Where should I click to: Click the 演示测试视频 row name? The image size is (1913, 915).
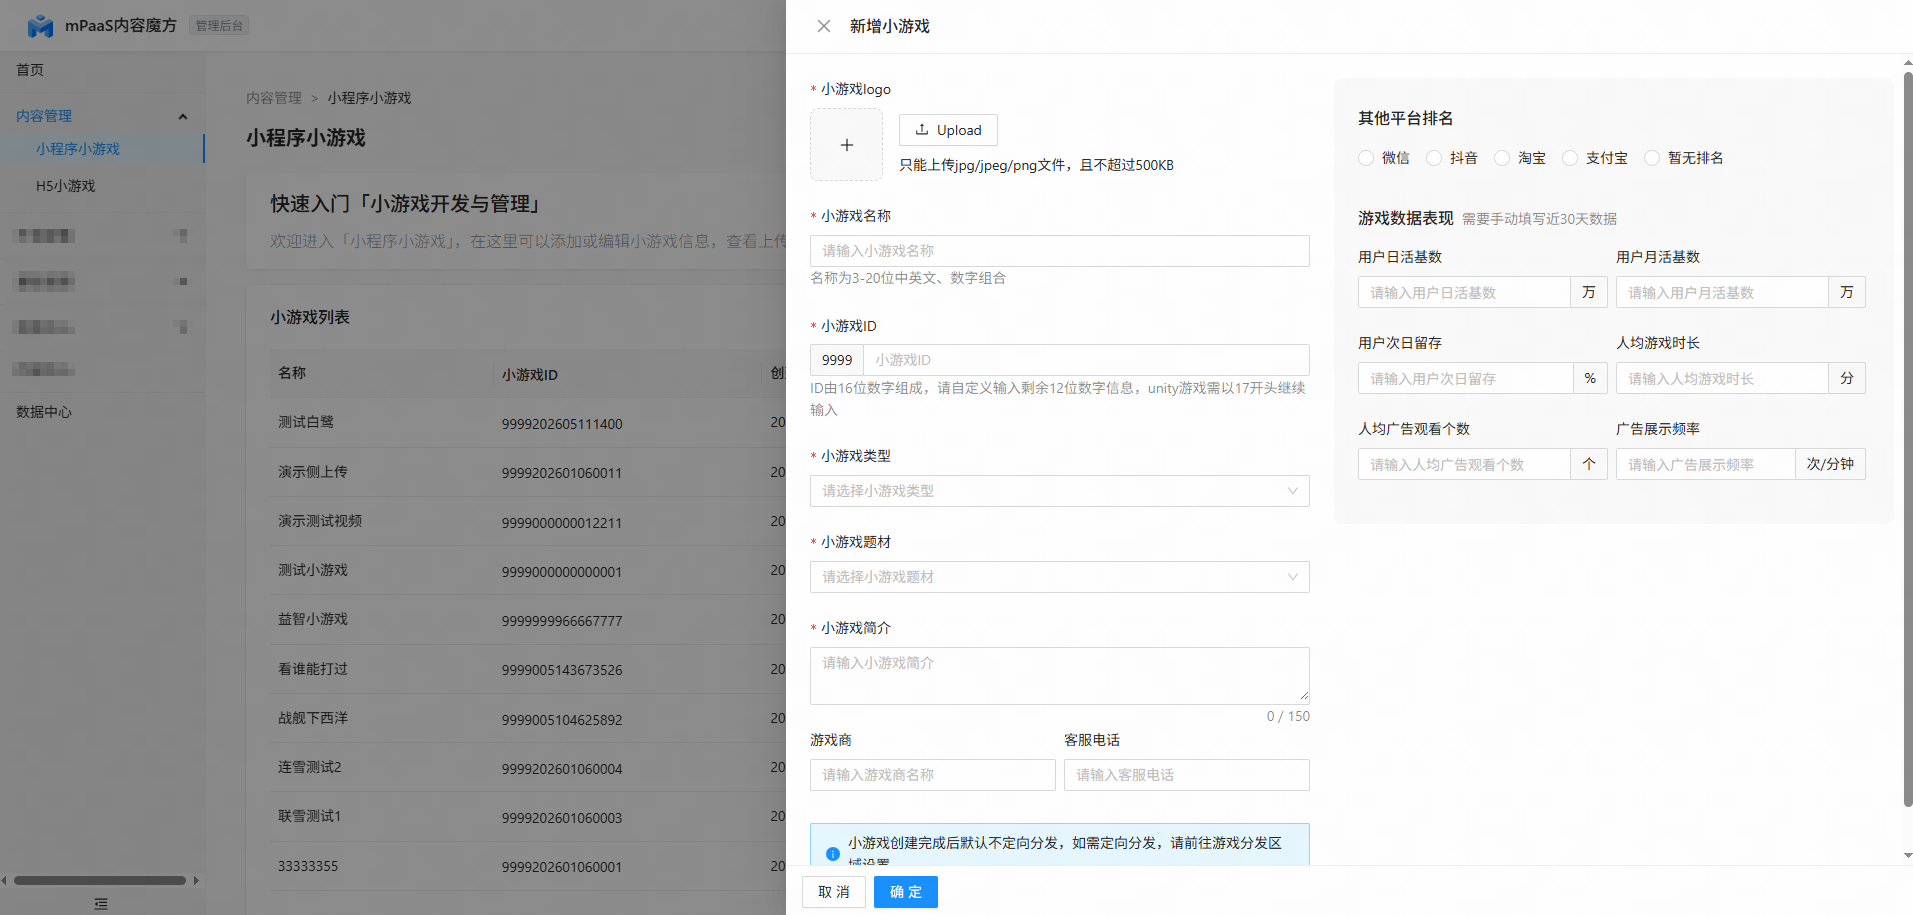[320, 521]
